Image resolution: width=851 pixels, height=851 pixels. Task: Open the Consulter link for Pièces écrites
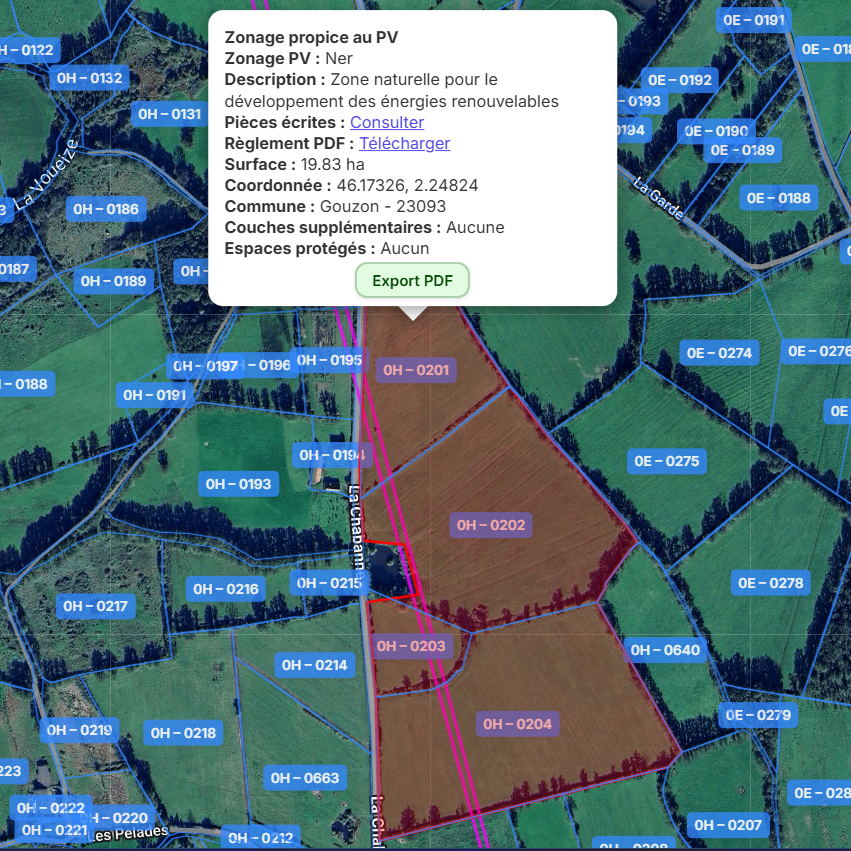click(x=386, y=122)
